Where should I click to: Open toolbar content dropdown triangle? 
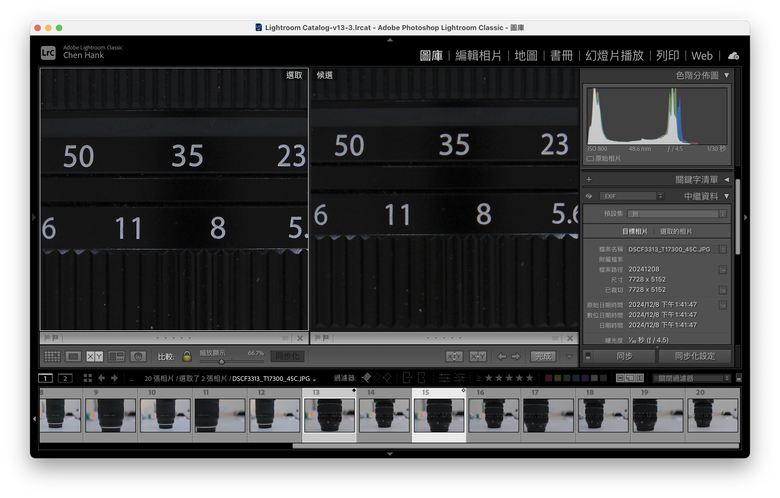(x=569, y=356)
